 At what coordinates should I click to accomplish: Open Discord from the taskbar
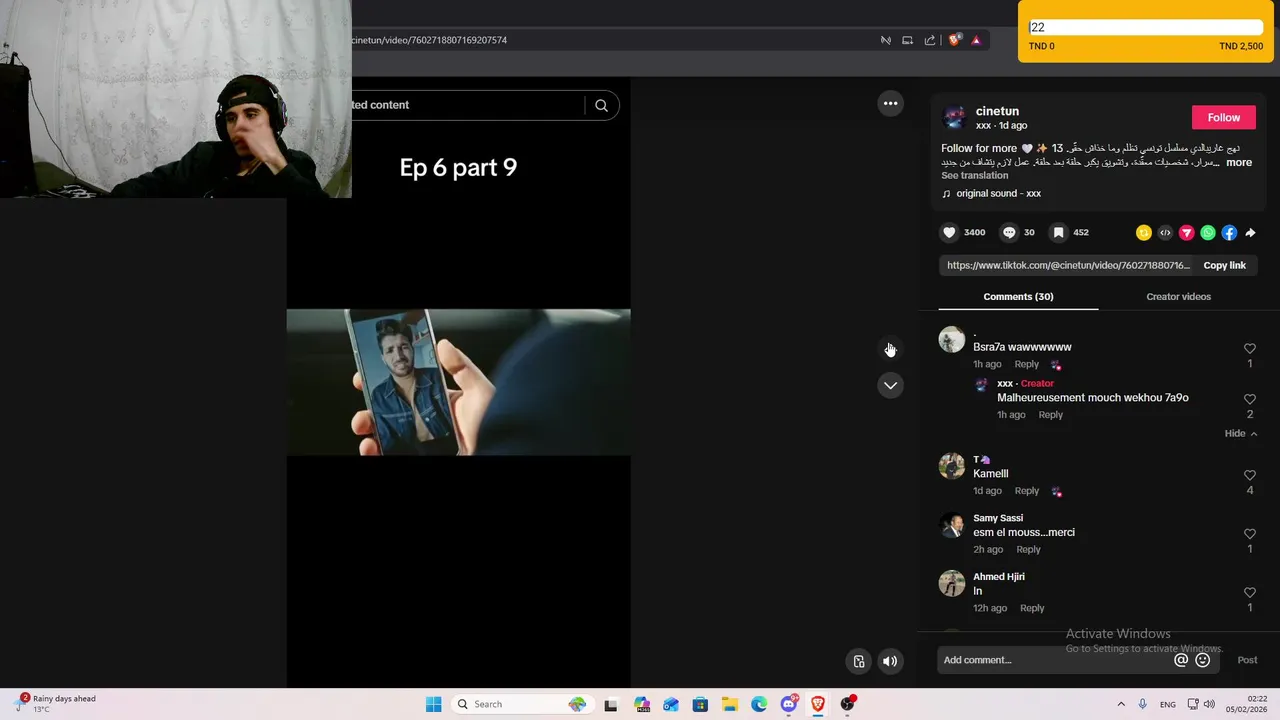click(x=789, y=704)
